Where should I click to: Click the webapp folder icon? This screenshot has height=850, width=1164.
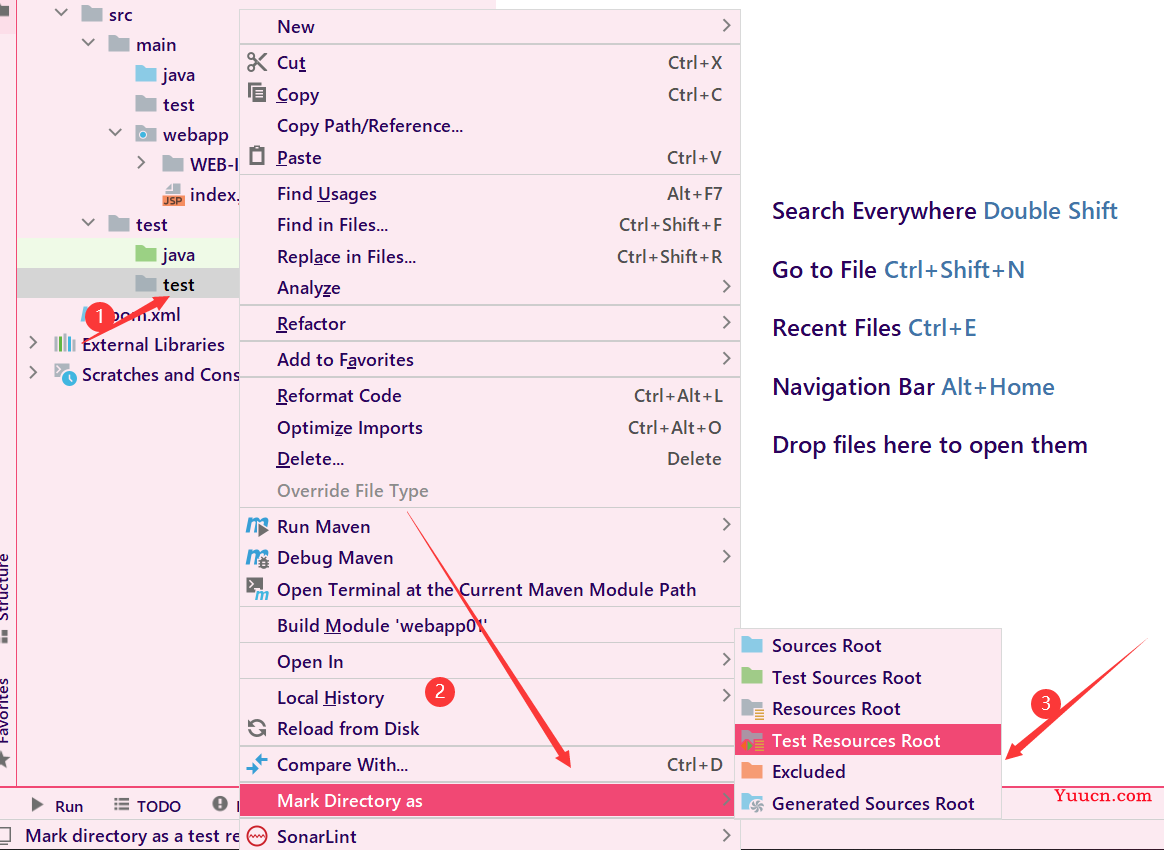pyautogui.click(x=146, y=134)
